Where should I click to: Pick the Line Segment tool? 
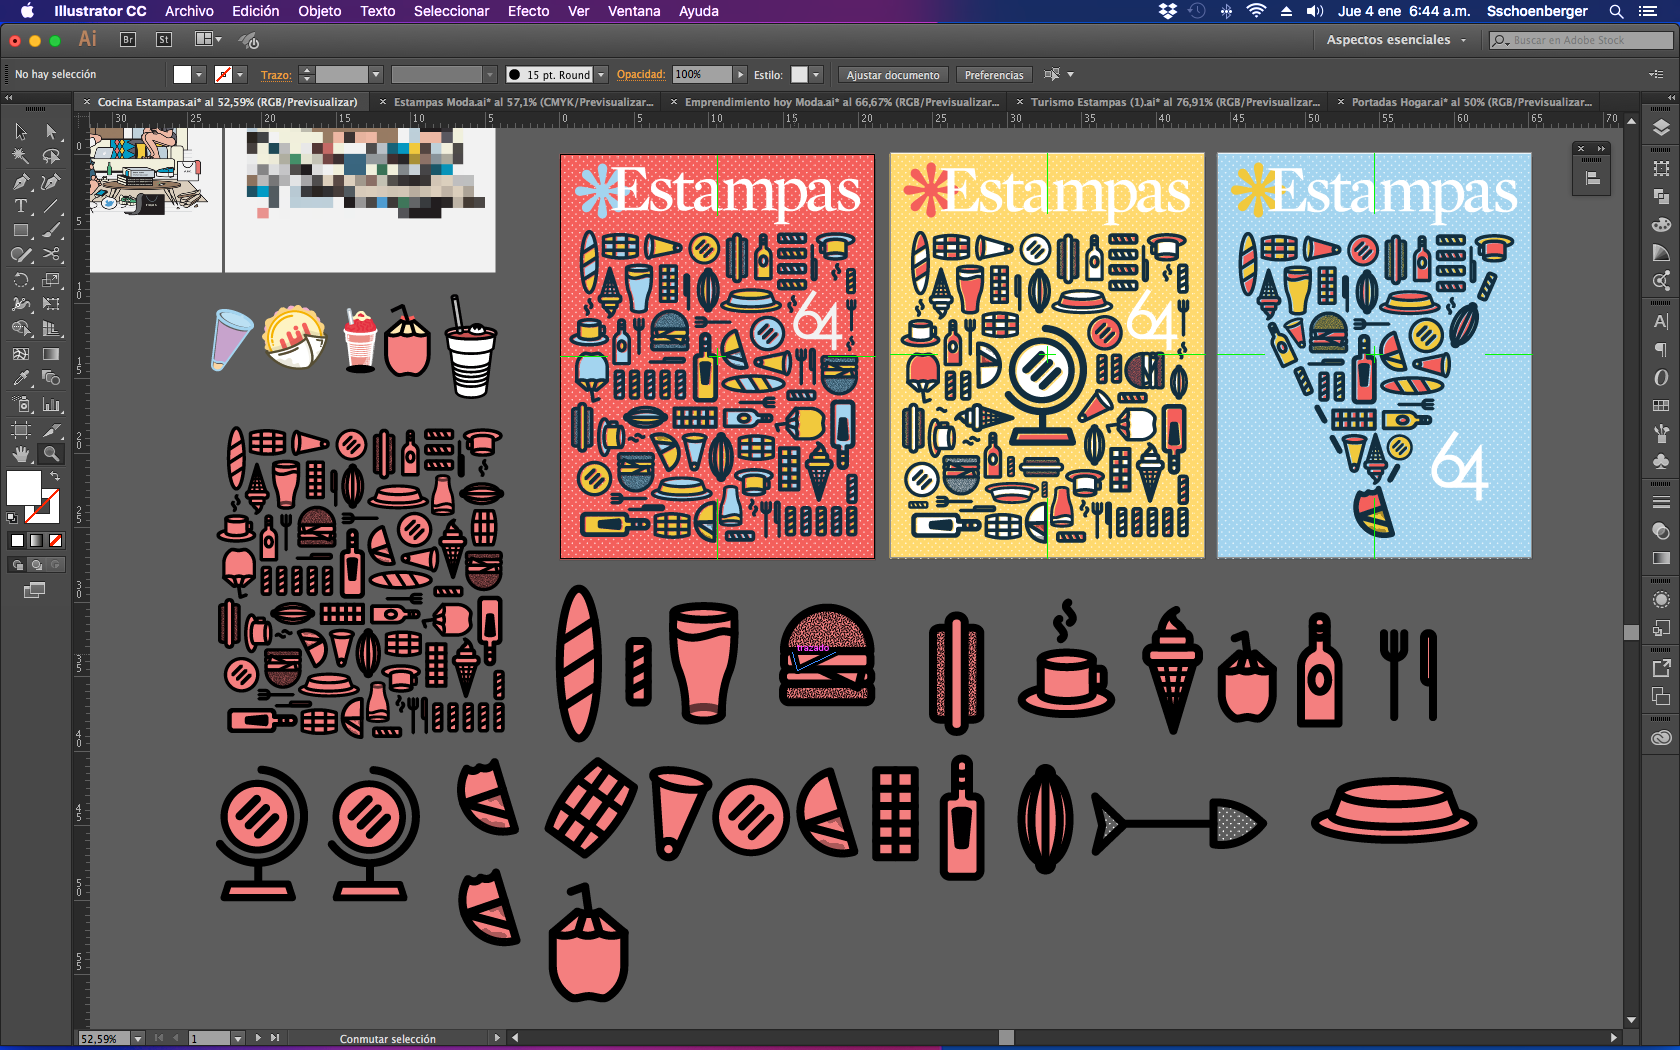[x=51, y=206]
